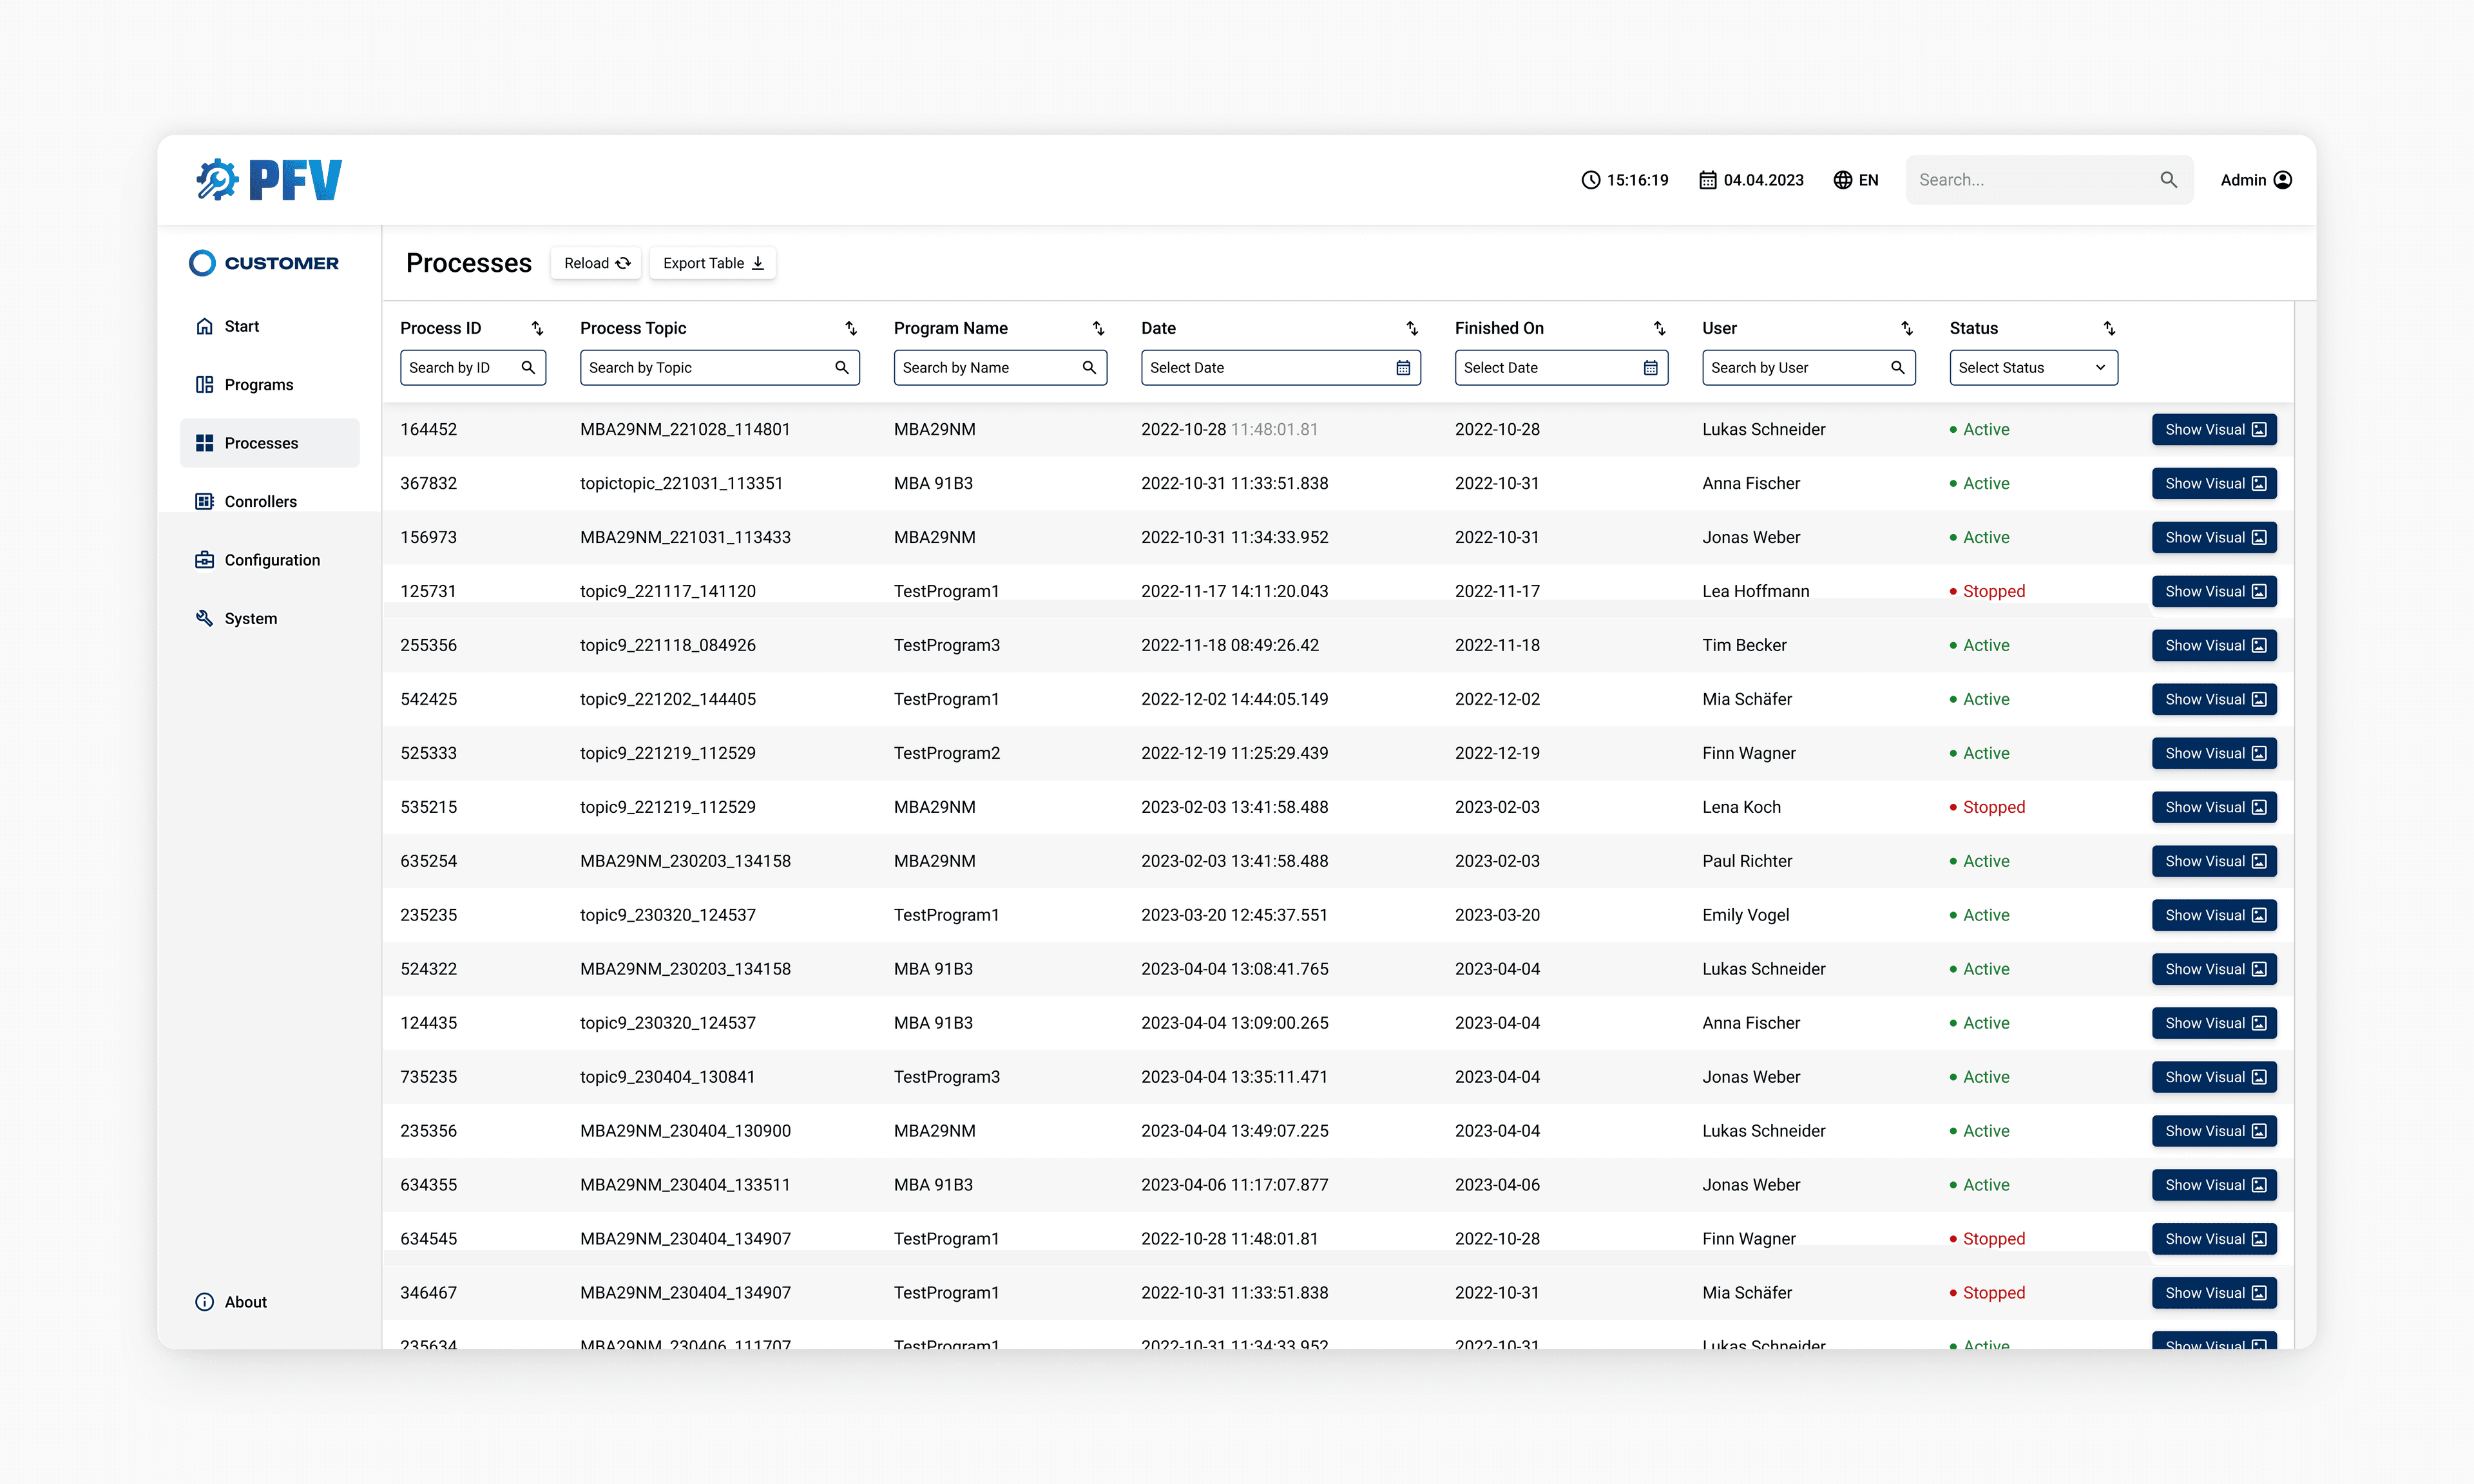Click the Finished On Select Date field
The height and width of the screenshot is (1484, 2474).
coord(1561,367)
